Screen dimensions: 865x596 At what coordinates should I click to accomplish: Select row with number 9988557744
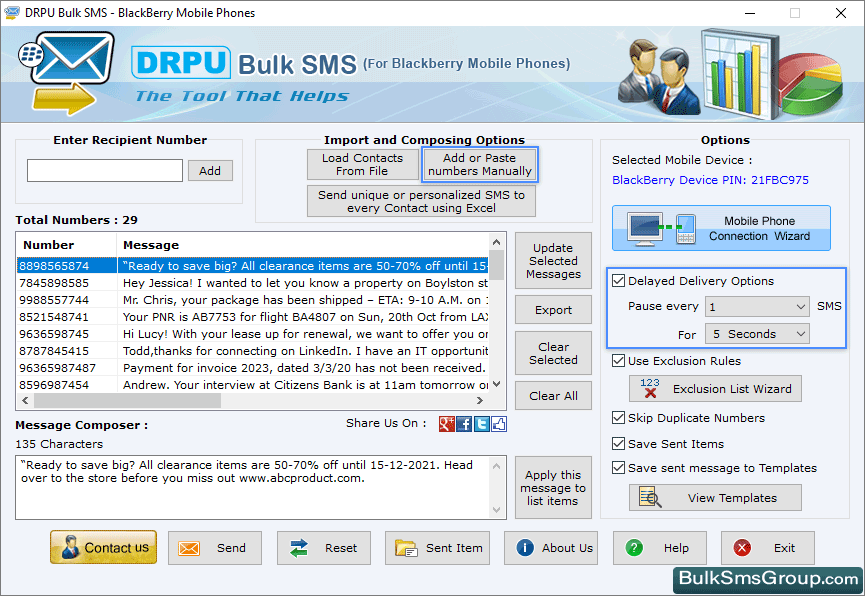(253, 300)
